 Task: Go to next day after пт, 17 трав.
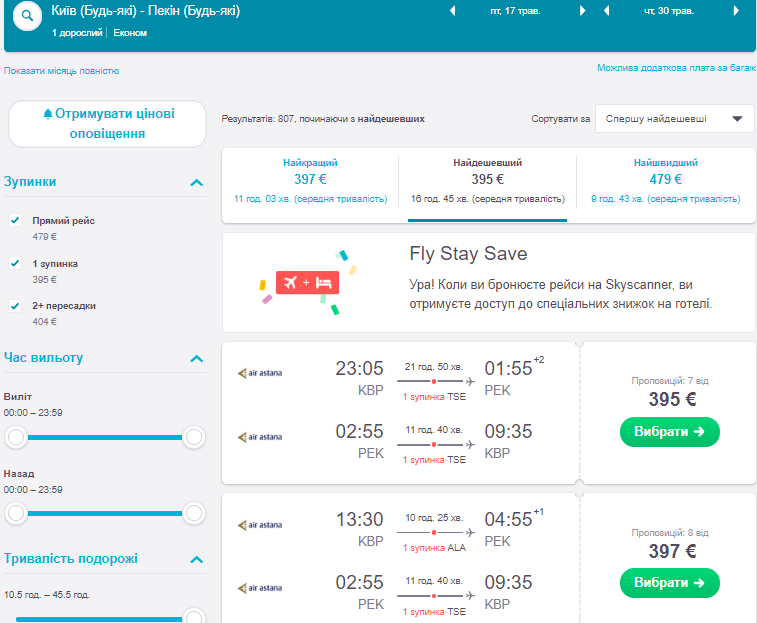[583, 12]
